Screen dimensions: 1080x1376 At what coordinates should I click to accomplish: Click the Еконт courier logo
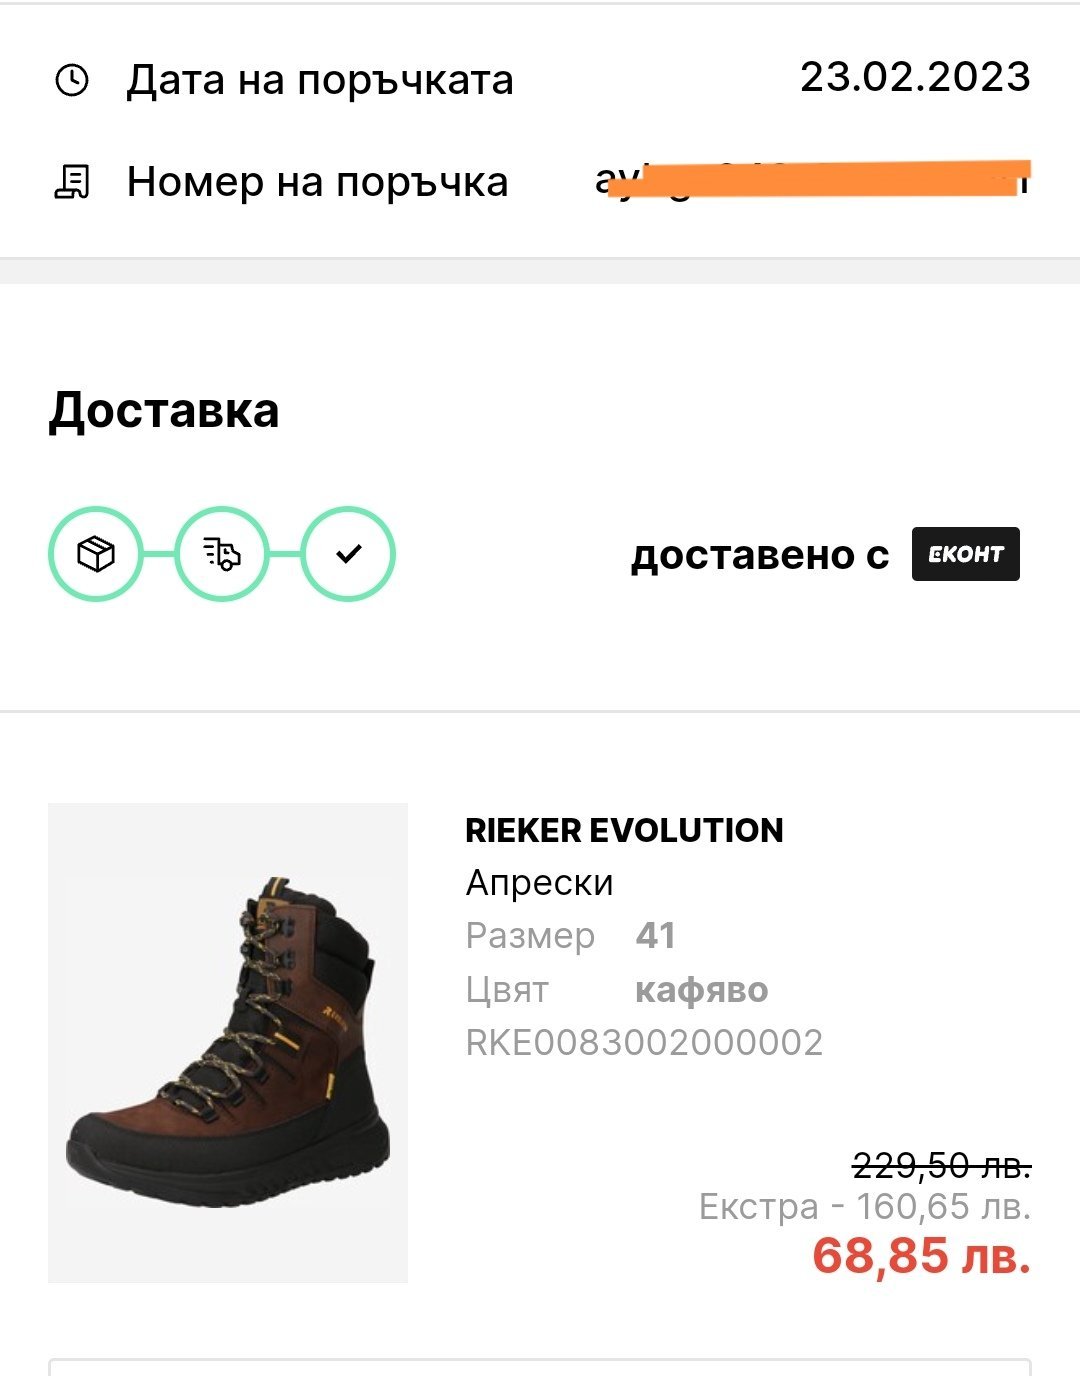coord(965,554)
